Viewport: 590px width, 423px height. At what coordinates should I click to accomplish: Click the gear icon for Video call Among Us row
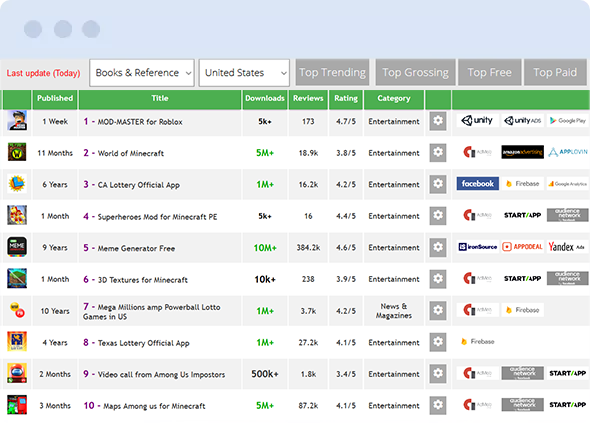tap(438, 374)
